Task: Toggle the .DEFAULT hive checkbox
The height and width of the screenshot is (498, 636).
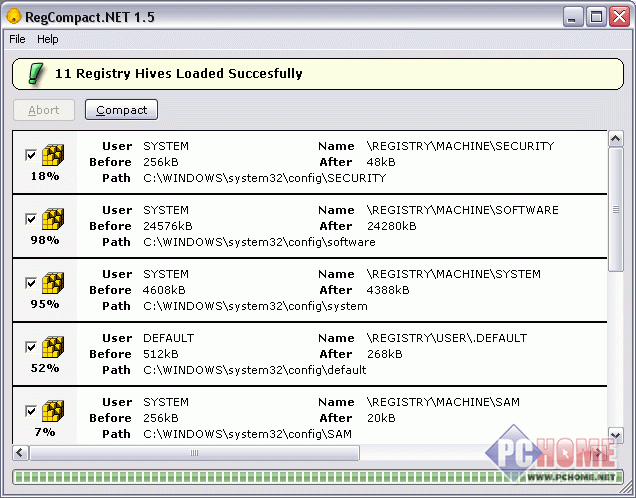Action: [x=31, y=347]
